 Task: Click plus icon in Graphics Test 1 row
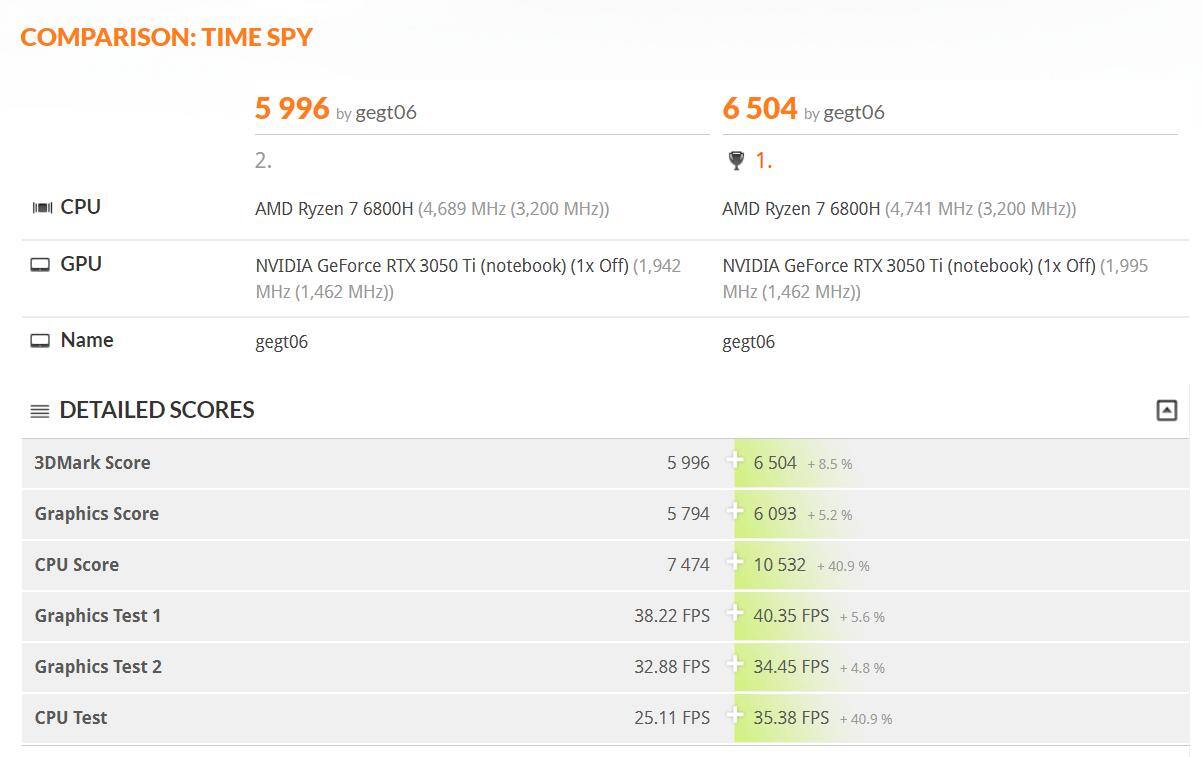[735, 614]
